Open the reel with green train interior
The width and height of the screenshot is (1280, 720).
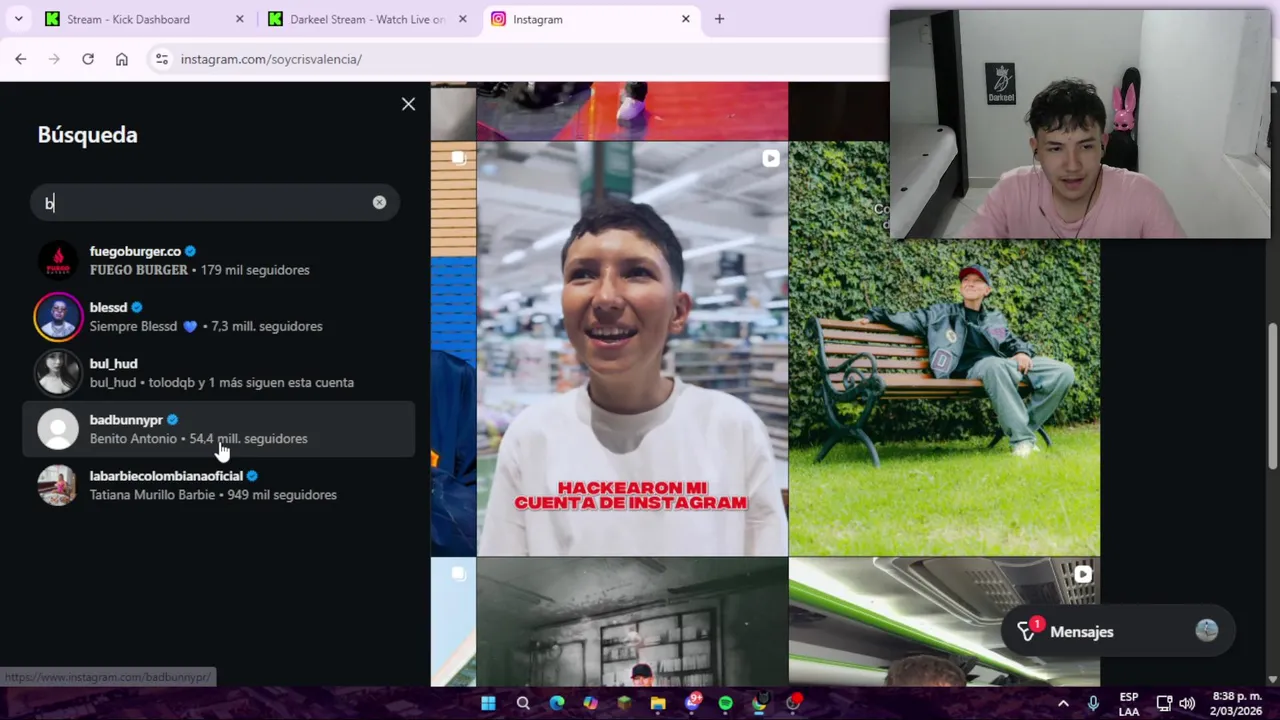[x=944, y=622]
